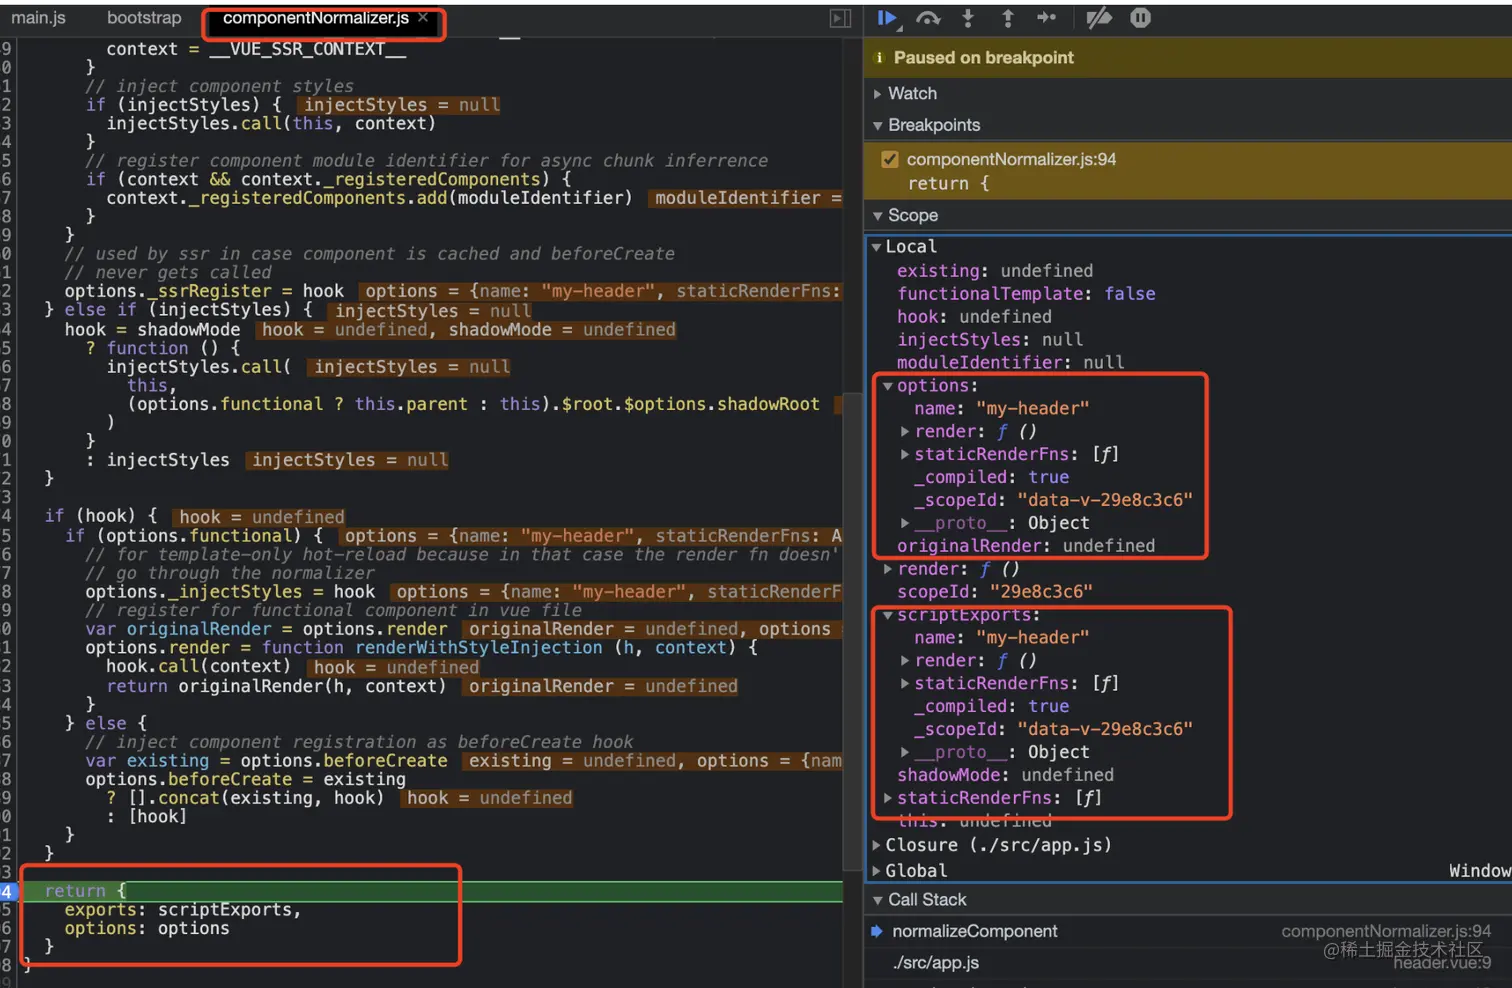
Task: Expand __proto__ under scriptExports
Action: (905, 752)
